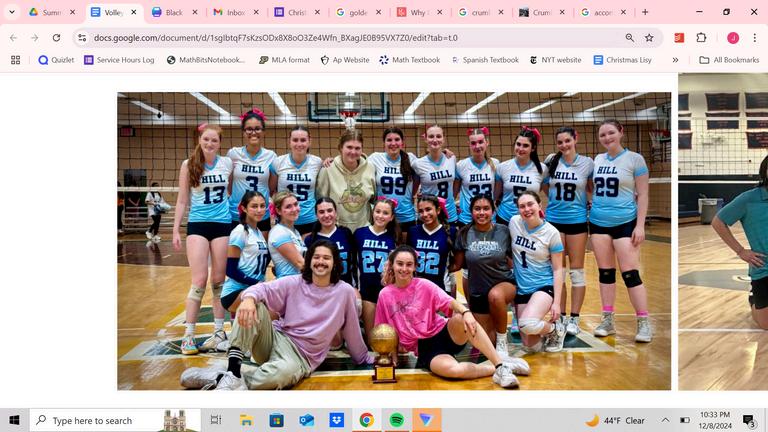
Task: Close the Volley document tab
Action: coord(134,12)
